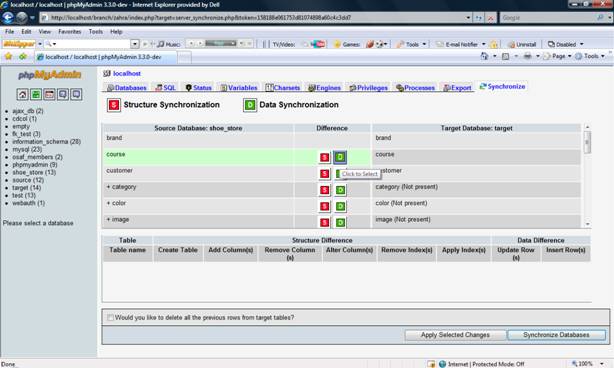Click the Apply Selected Changes button
Viewport: 614px width, 368px height.
tap(455, 335)
